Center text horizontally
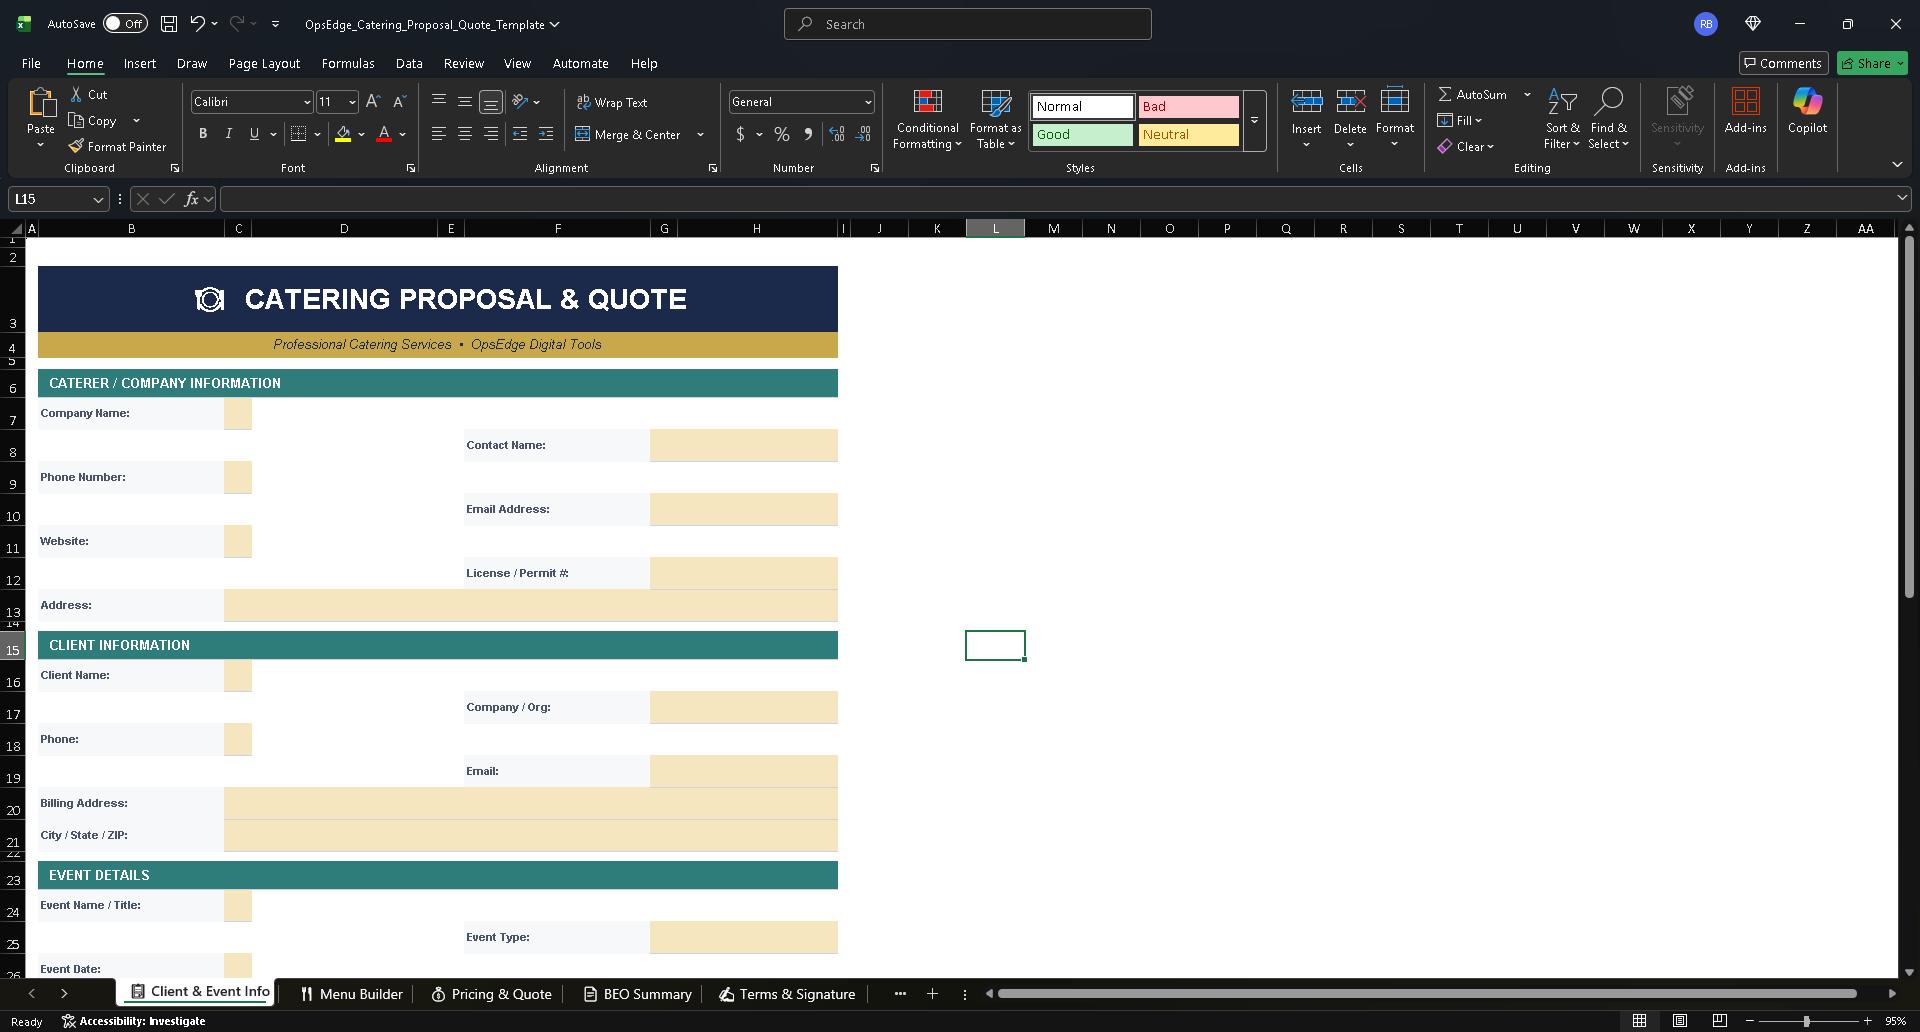Screen dimensions: 1920x1032 point(465,134)
